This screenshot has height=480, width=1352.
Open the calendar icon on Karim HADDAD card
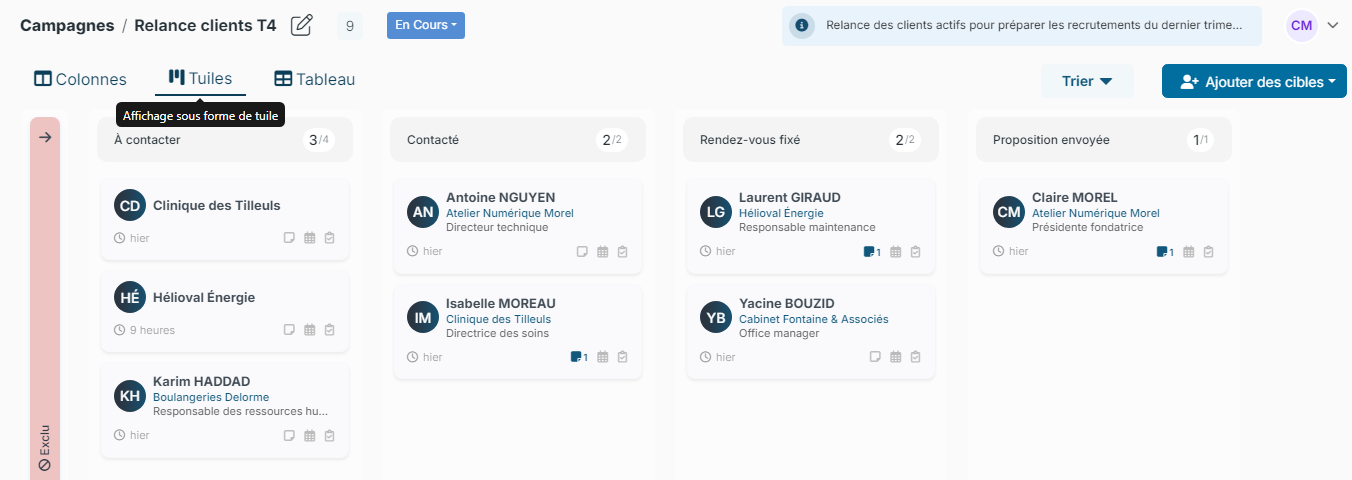[309, 435]
